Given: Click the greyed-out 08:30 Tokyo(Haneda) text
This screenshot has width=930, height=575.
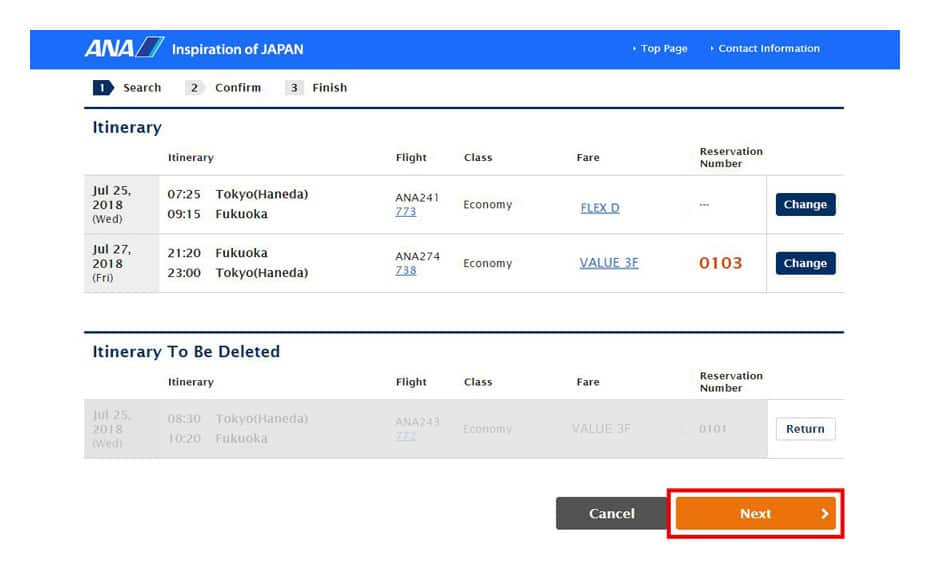Looking at the screenshot, I should 238,418.
